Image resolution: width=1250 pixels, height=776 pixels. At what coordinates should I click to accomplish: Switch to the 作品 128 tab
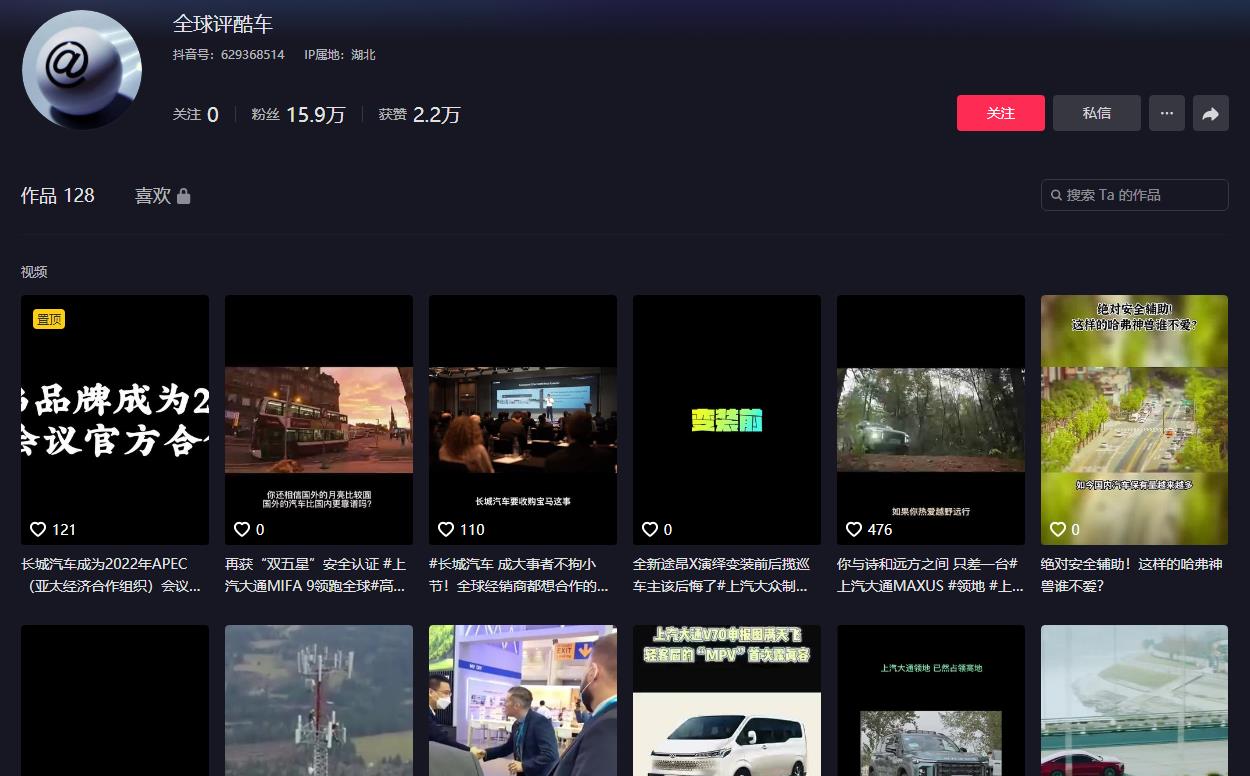[58, 196]
